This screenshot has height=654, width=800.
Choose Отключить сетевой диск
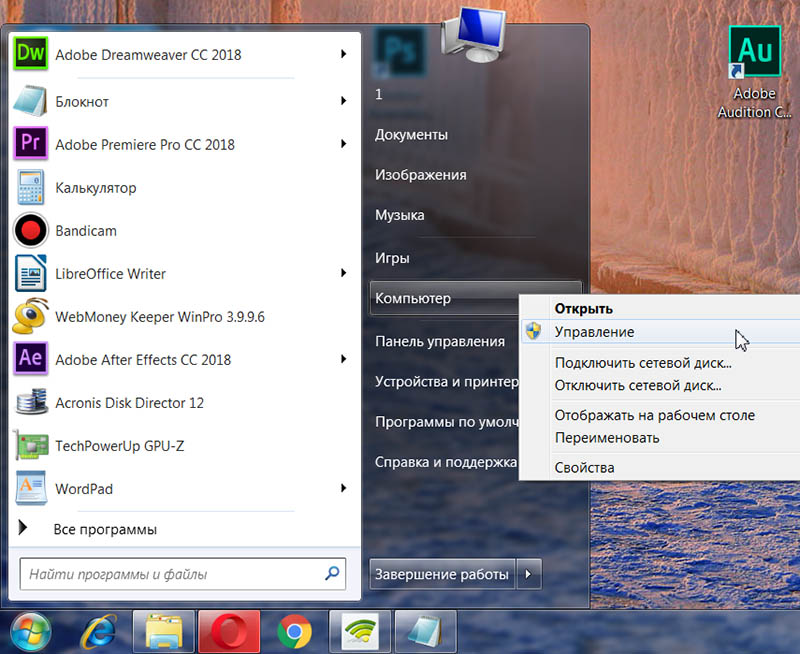[638, 385]
